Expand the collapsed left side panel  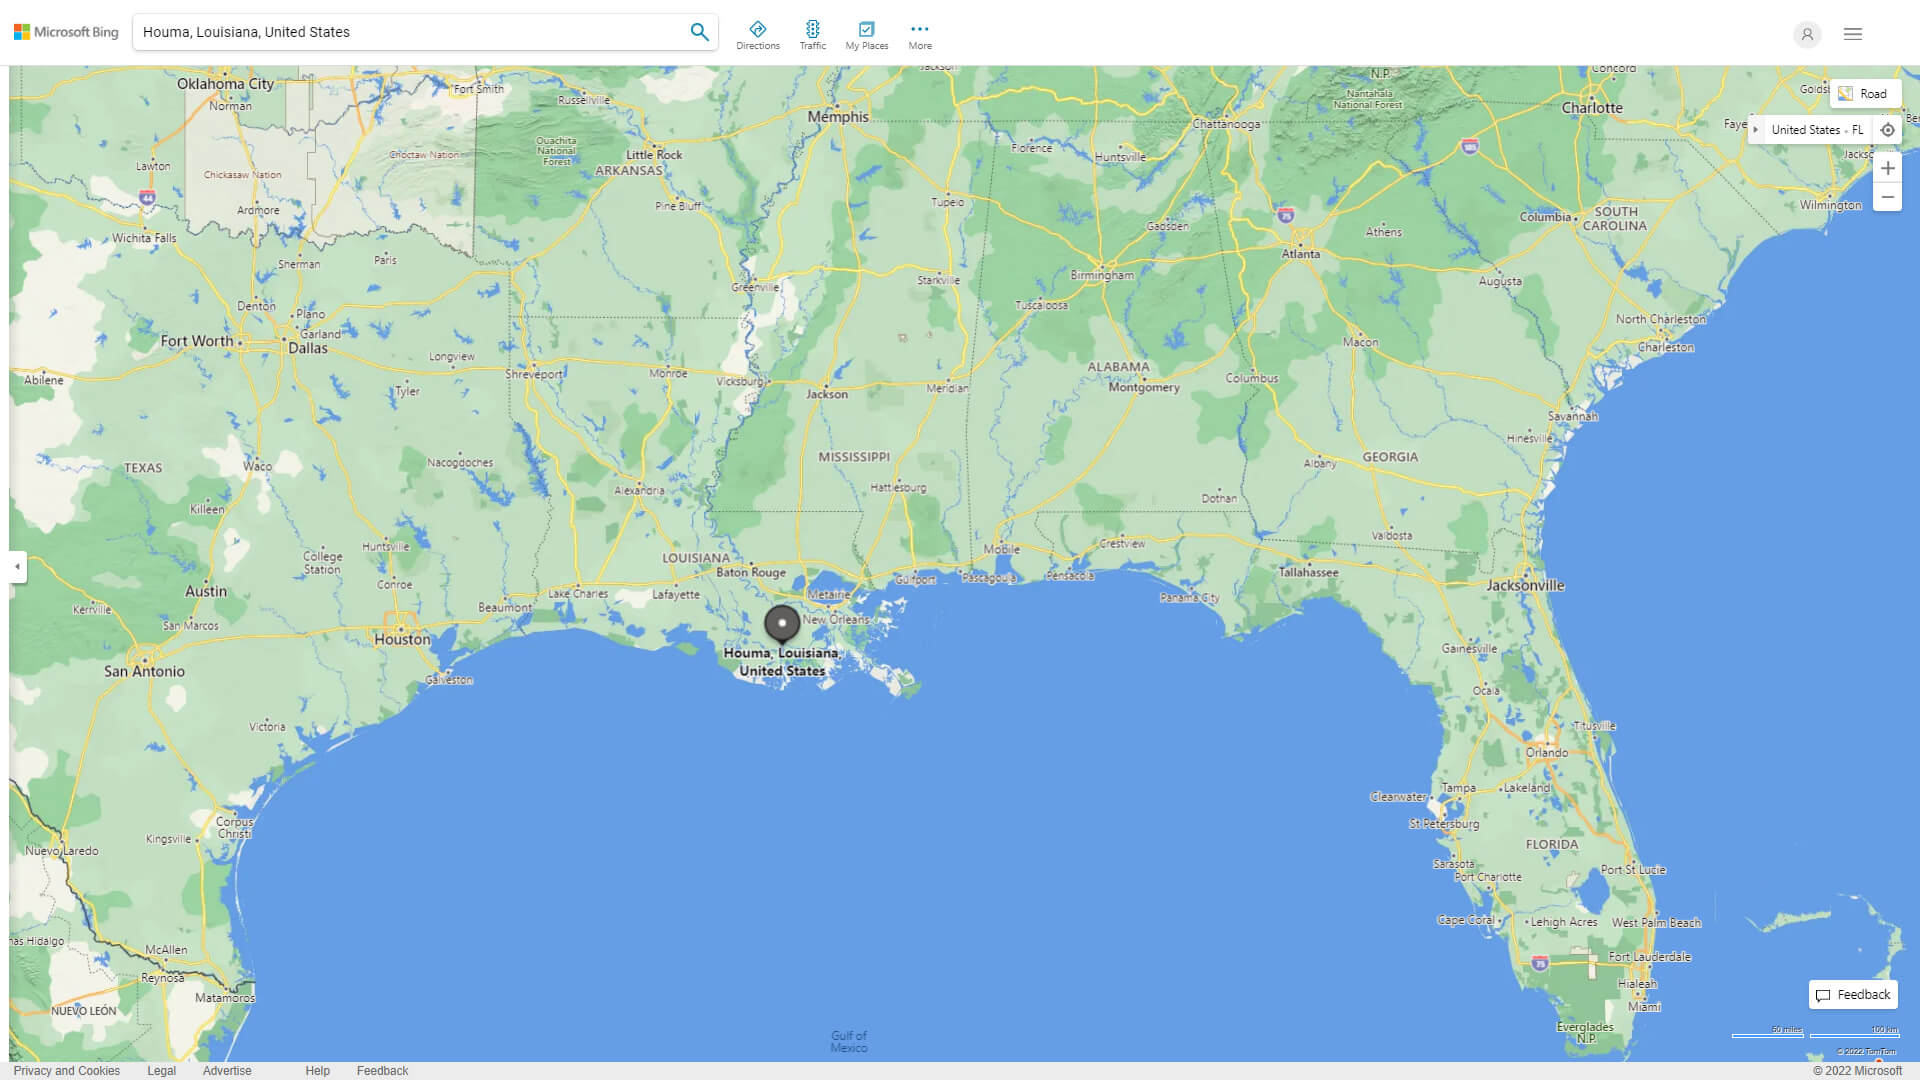click(16, 568)
